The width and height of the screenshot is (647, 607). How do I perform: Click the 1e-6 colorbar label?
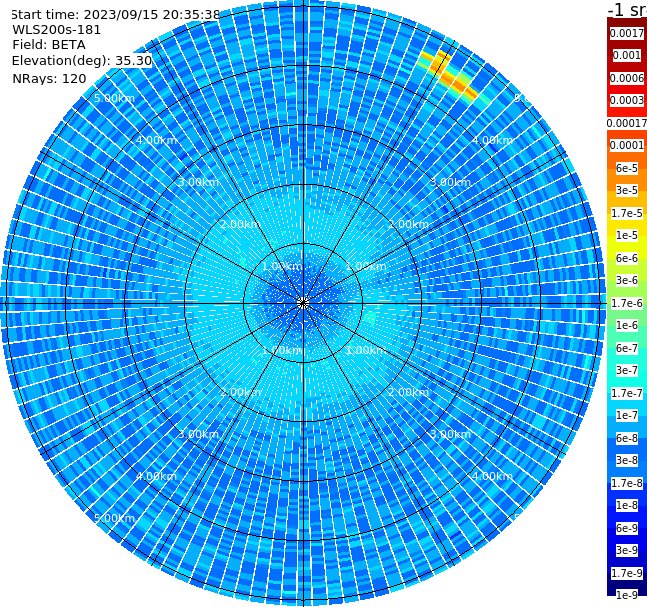pos(627,325)
